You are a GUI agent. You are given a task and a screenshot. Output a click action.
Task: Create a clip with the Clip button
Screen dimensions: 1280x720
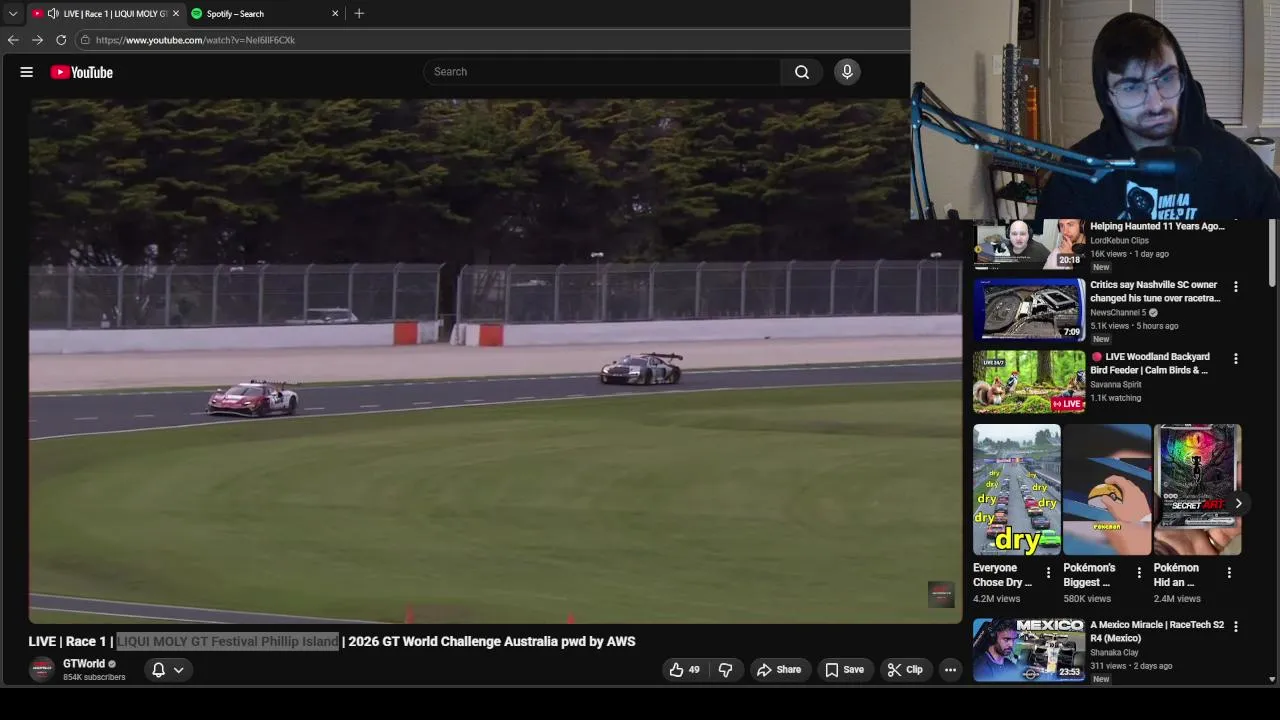pyautogui.click(x=905, y=670)
